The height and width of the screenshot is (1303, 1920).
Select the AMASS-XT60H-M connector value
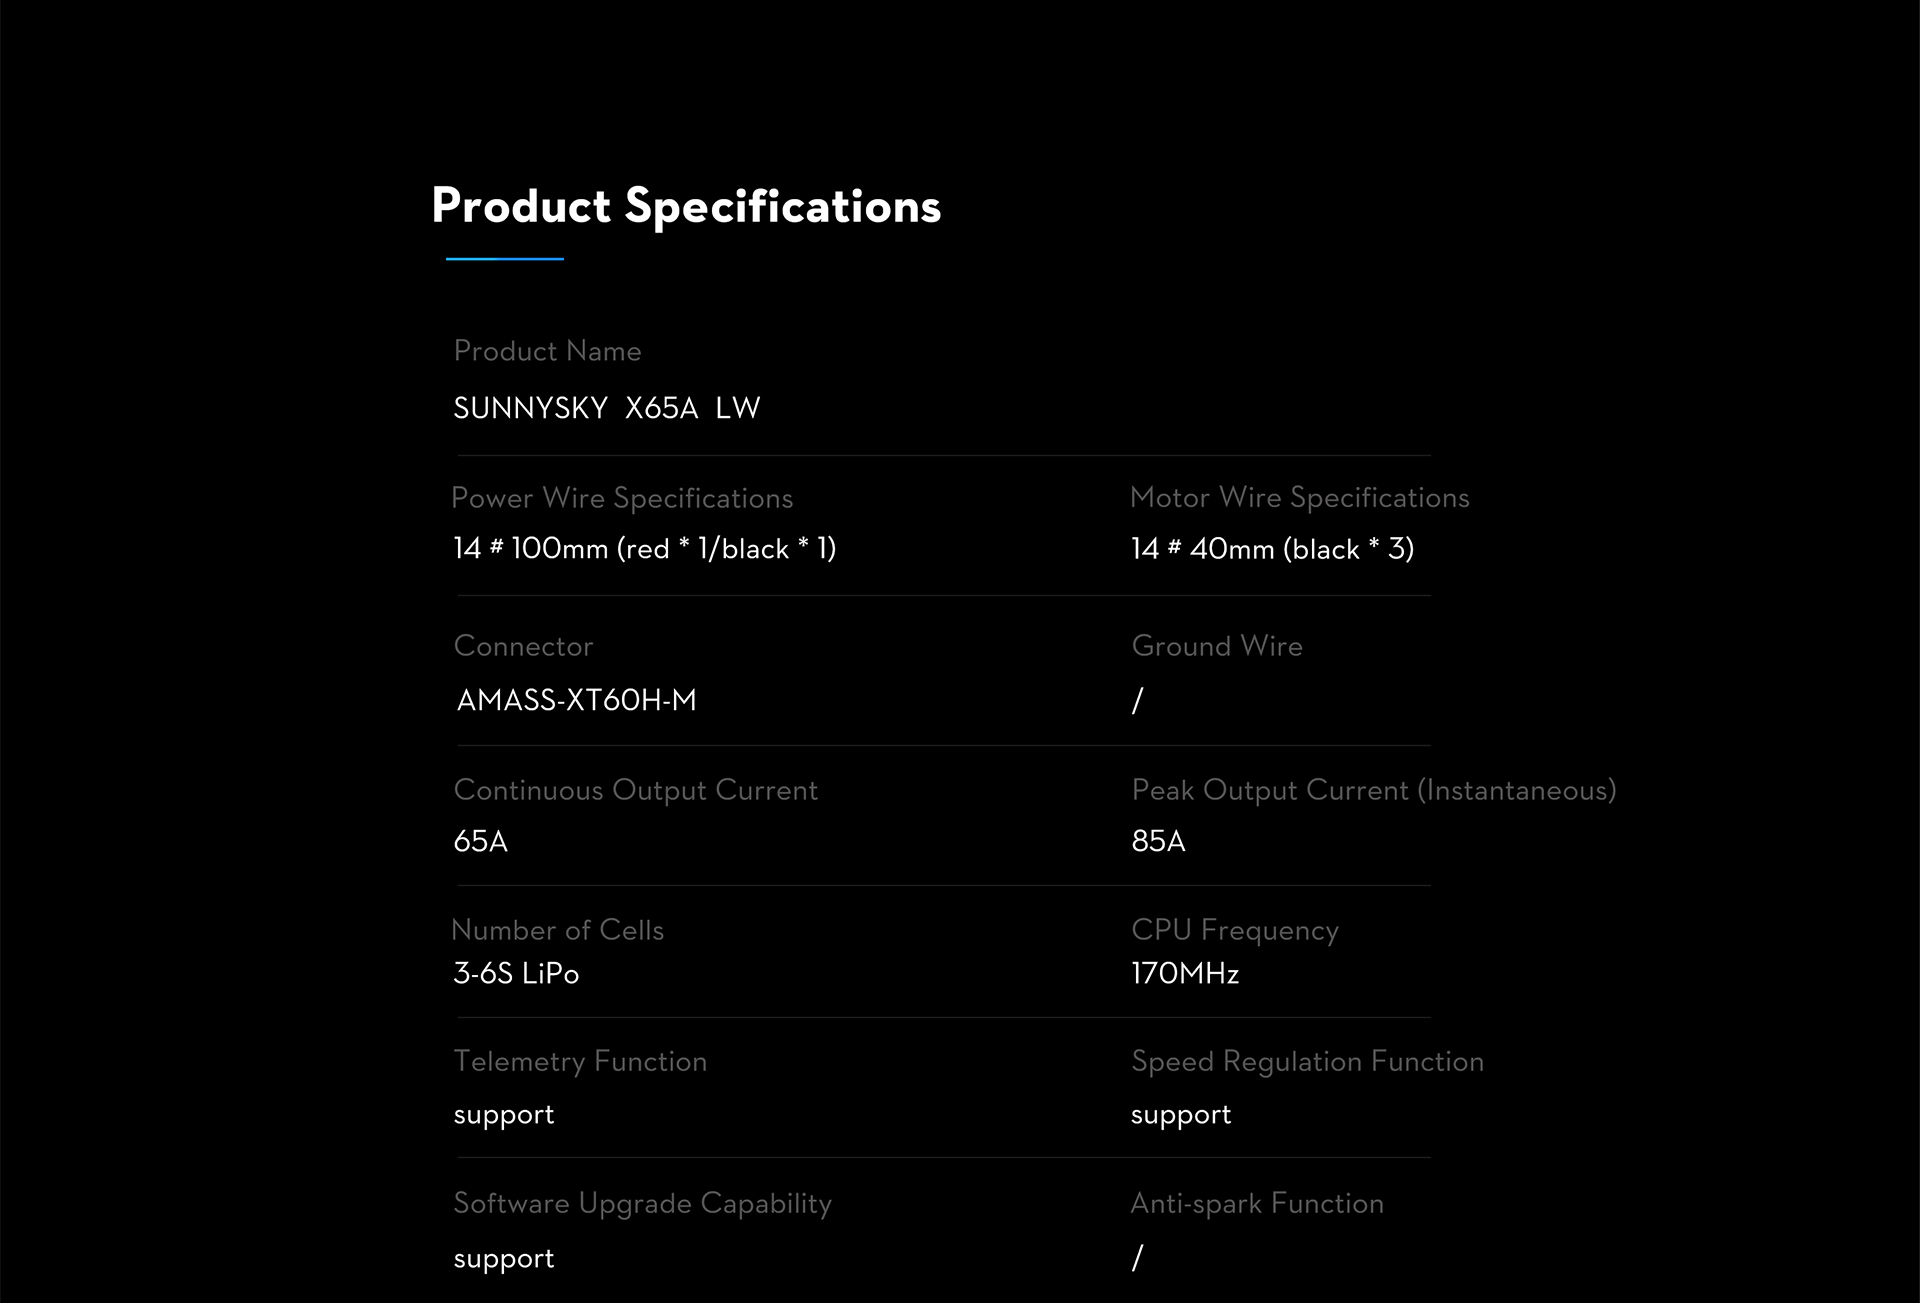click(x=576, y=700)
